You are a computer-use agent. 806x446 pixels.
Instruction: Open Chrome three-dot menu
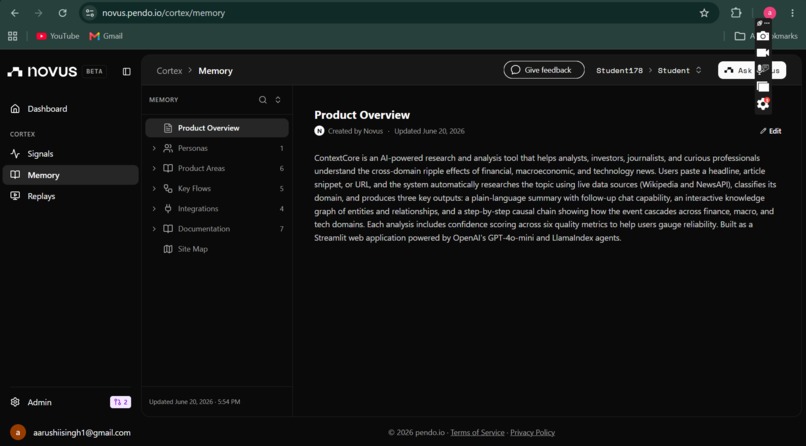(x=792, y=13)
